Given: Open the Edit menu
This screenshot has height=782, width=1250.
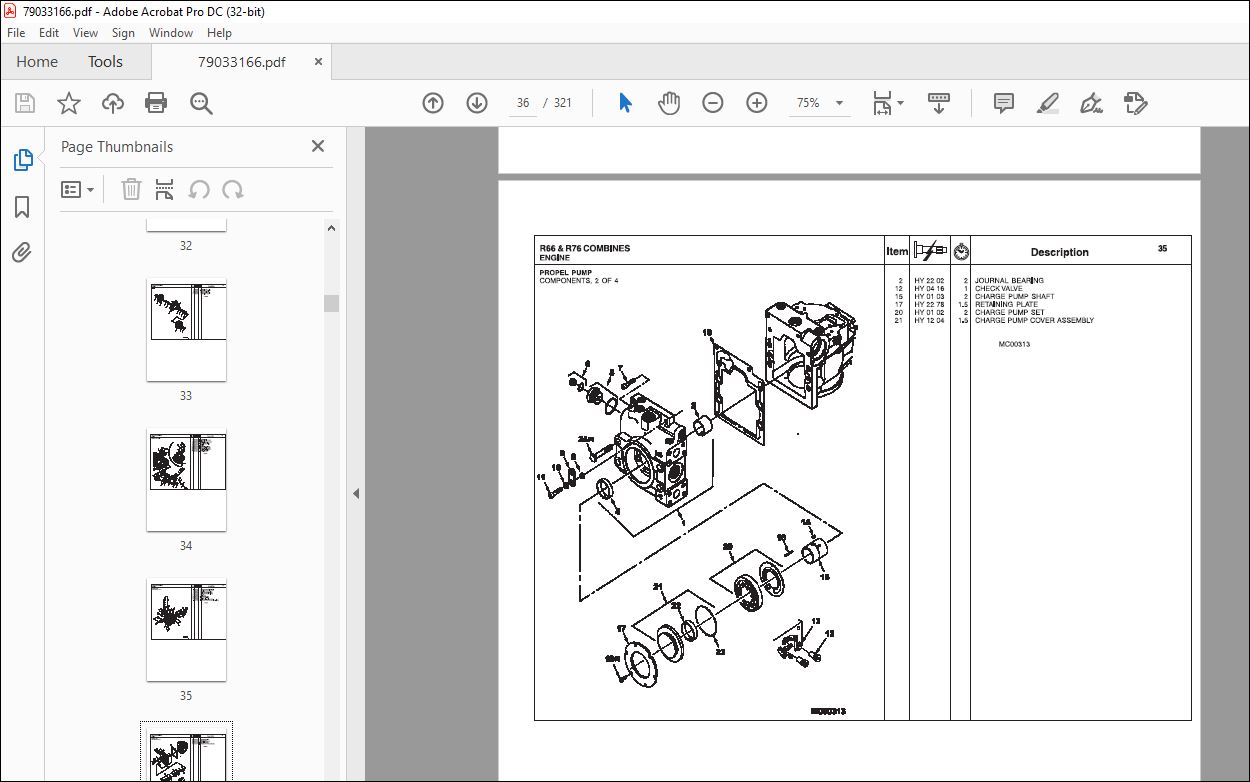Looking at the screenshot, I should click(49, 33).
